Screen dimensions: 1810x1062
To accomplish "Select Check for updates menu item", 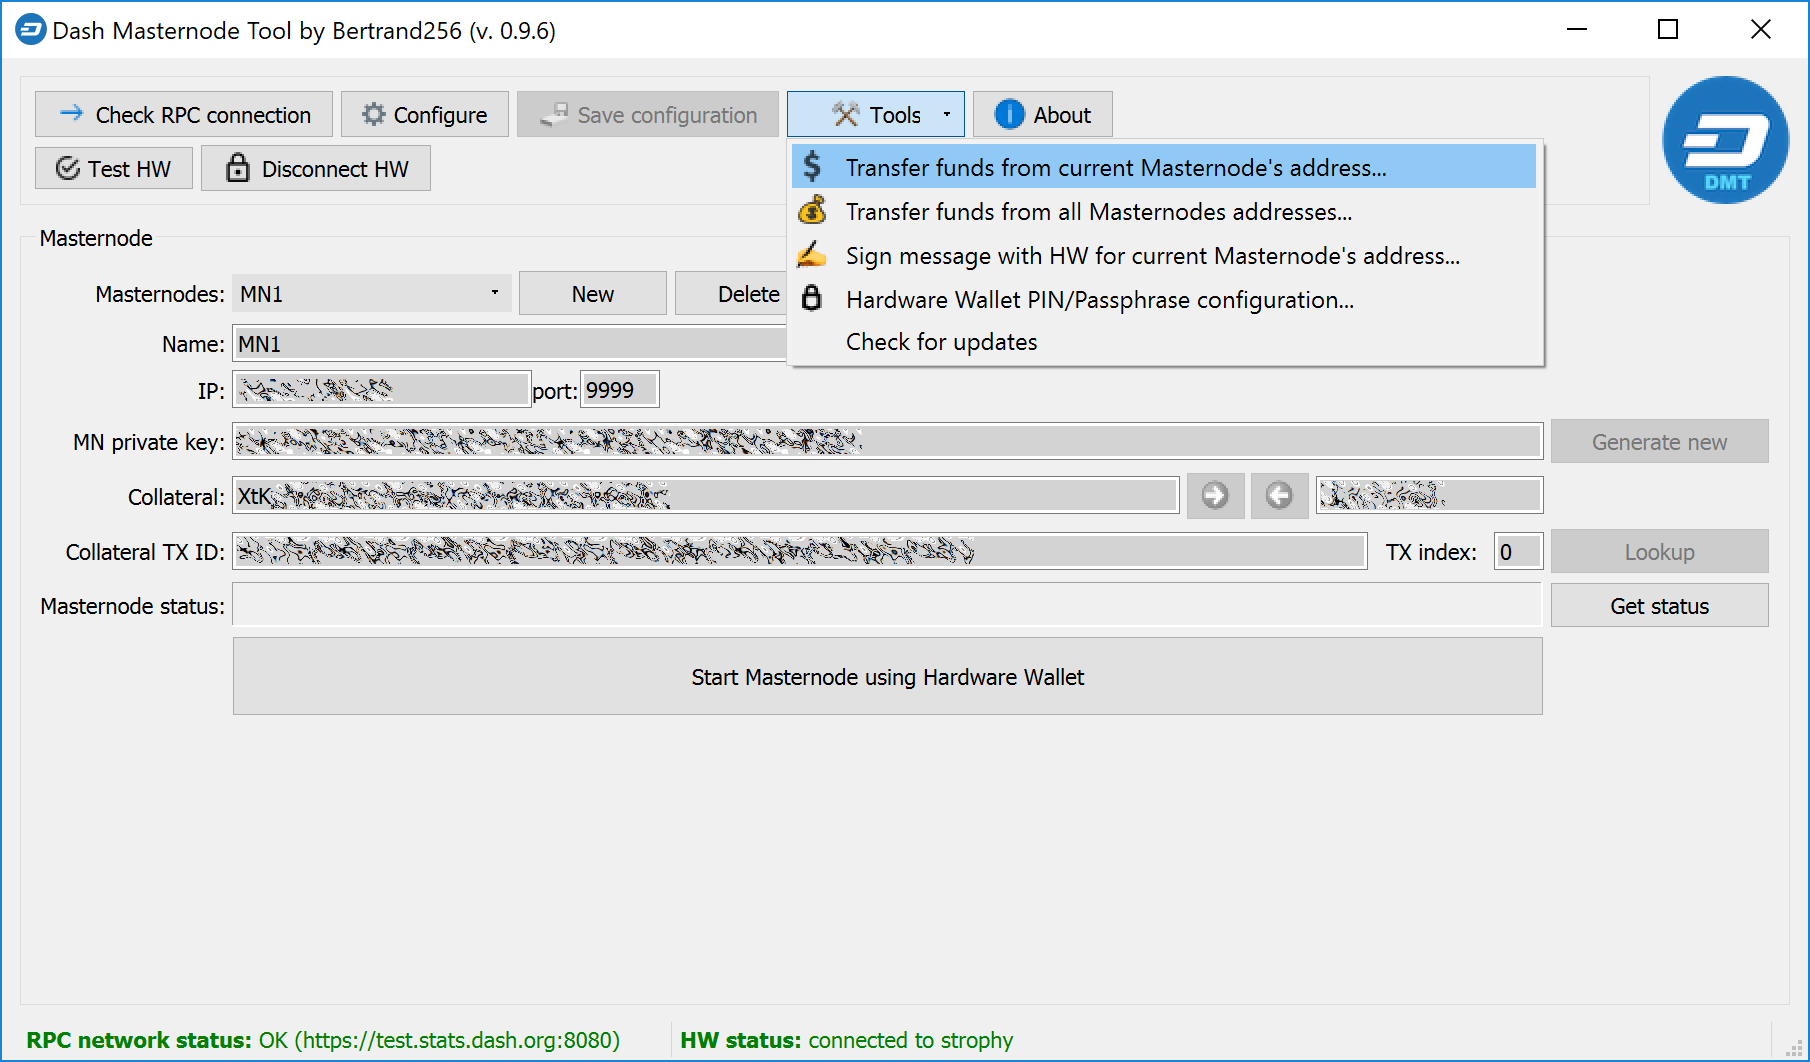I will tap(1164, 342).
